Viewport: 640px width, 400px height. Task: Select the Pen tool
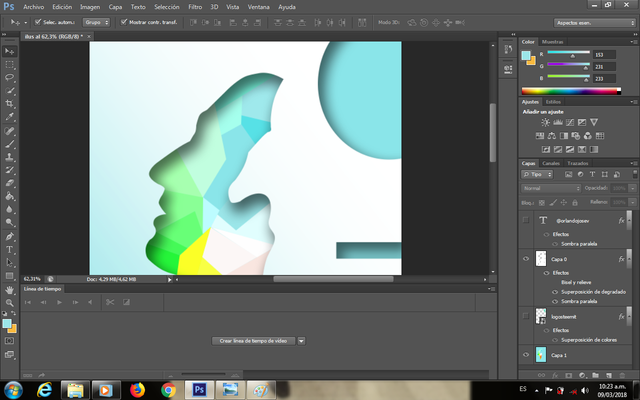coord(10,236)
